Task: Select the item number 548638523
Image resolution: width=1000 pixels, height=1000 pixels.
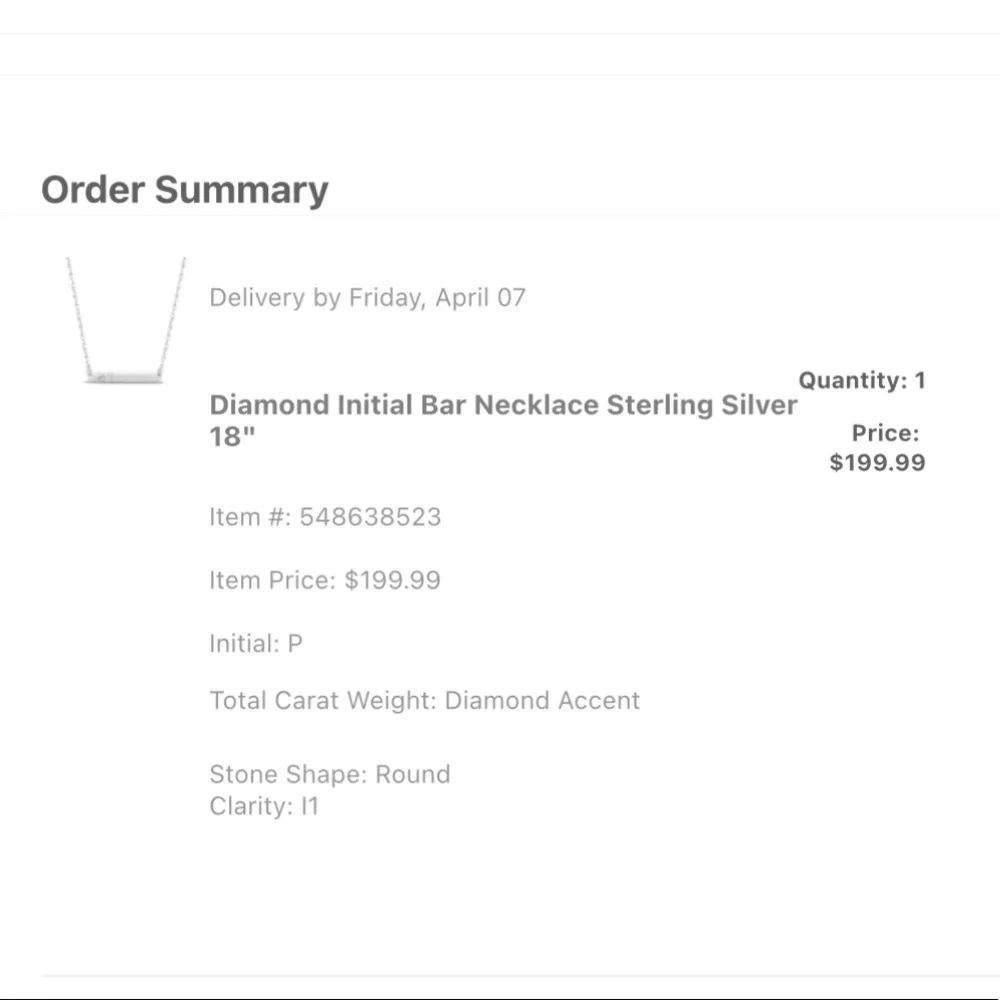Action: pyautogui.click(x=370, y=518)
